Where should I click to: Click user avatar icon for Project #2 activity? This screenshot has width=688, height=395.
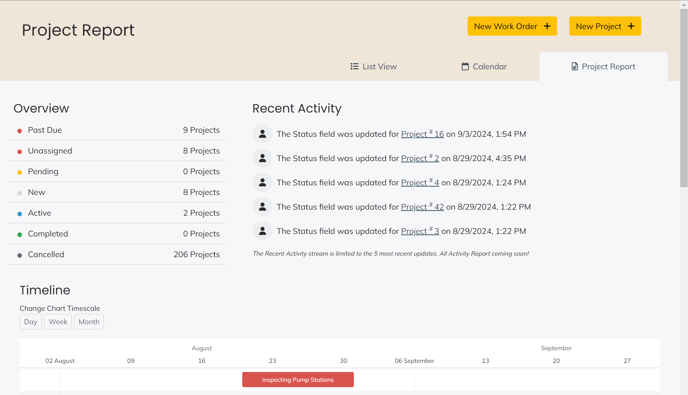(x=262, y=158)
